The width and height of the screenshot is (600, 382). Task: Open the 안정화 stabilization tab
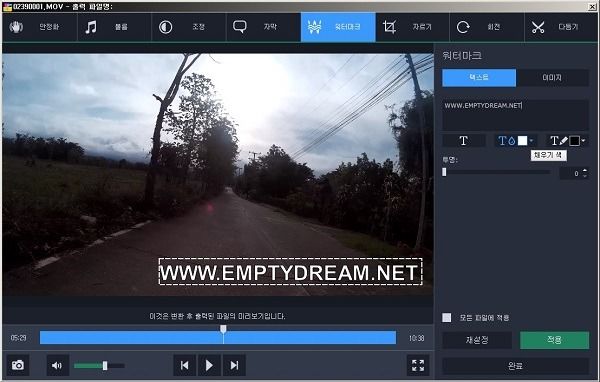[x=40, y=27]
